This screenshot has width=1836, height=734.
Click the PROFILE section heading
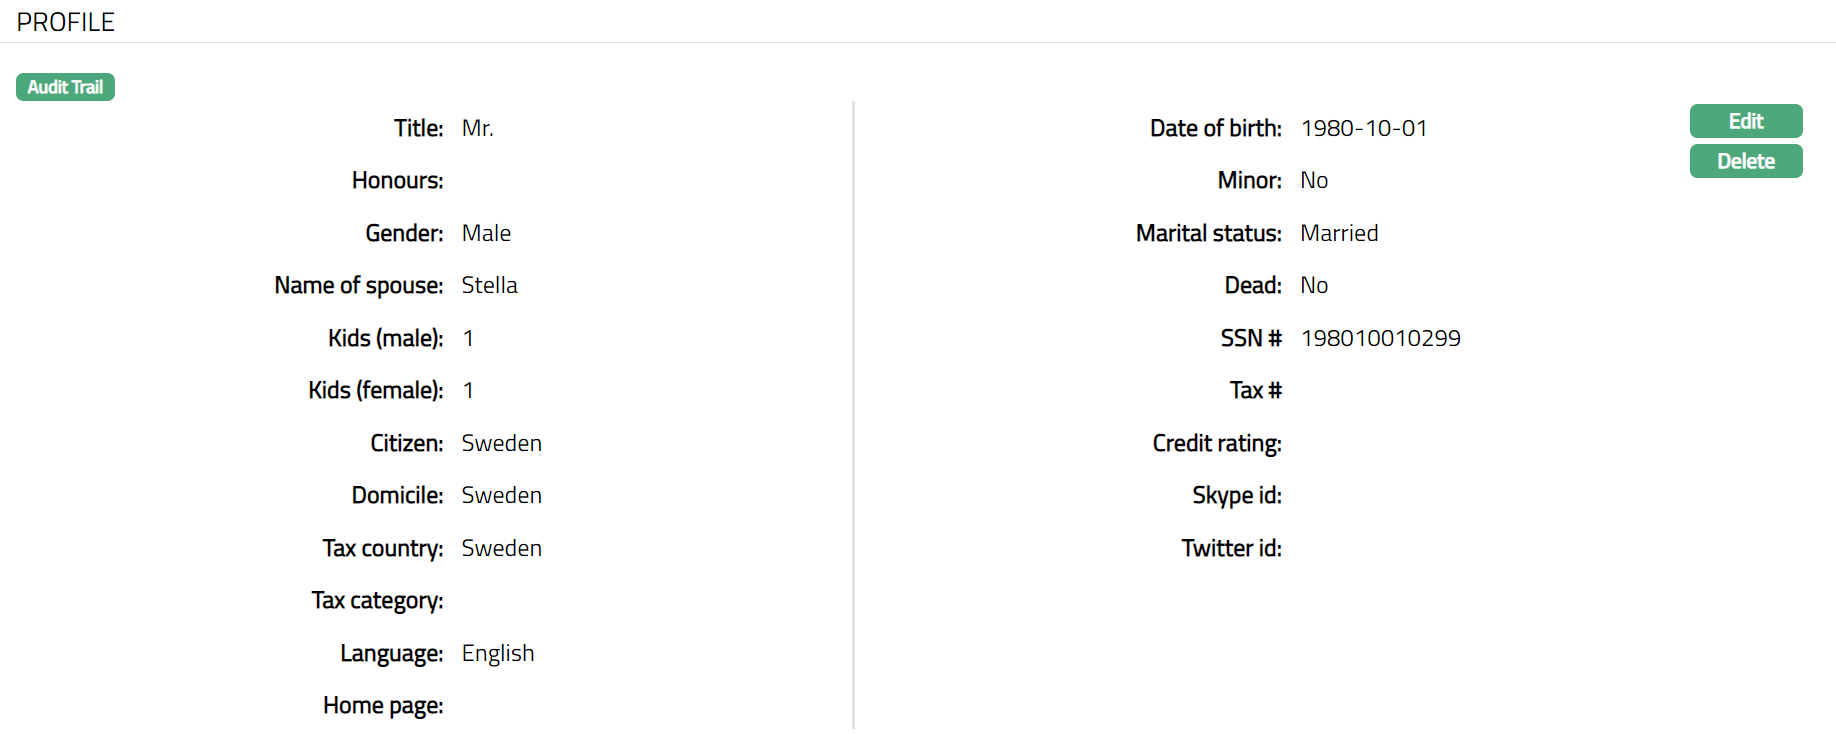point(65,22)
